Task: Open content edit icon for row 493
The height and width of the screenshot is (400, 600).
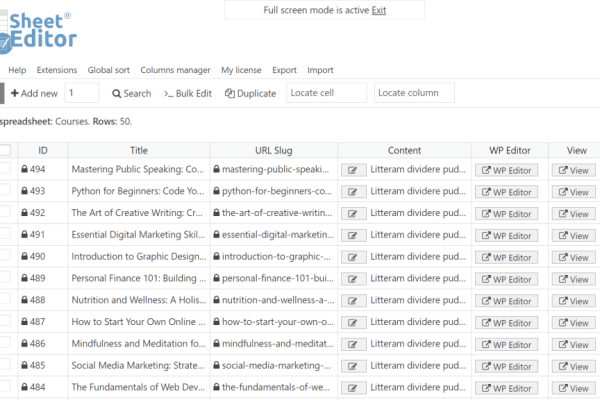Action: tap(353, 192)
